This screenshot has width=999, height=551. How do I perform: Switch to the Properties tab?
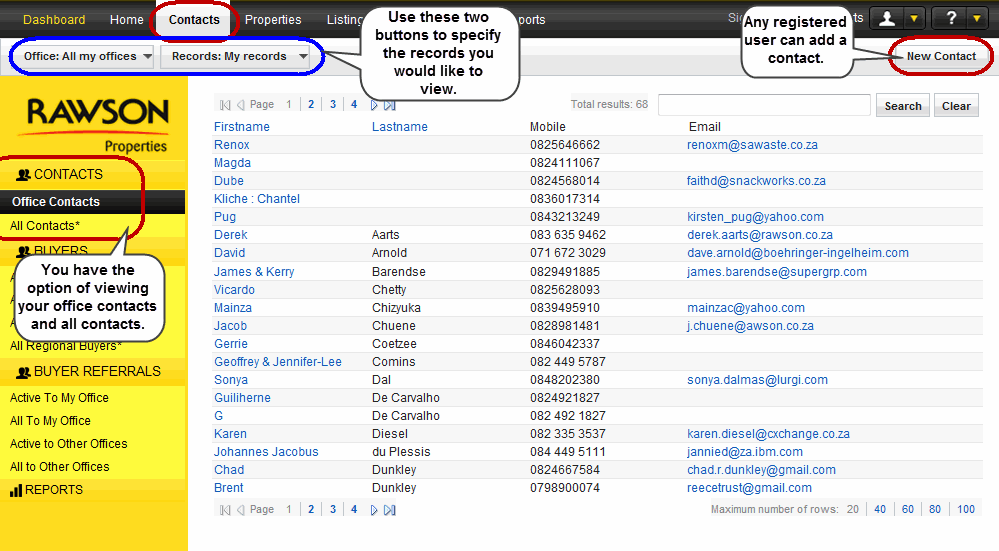(273, 20)
